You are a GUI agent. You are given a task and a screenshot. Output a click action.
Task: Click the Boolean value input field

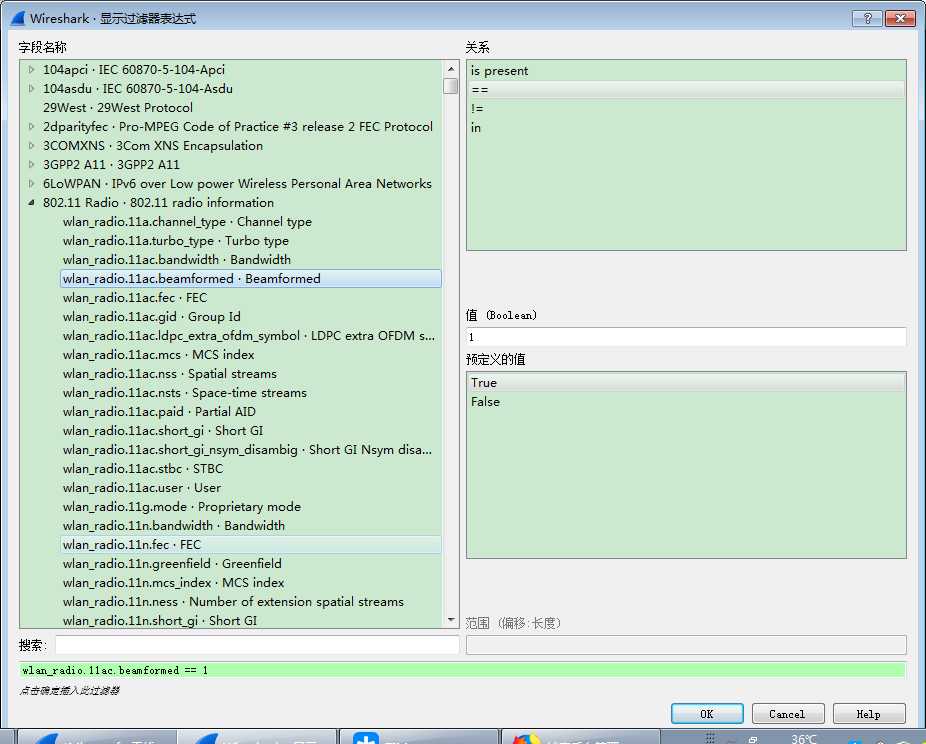pyautogui.click(x=686, y=337)
